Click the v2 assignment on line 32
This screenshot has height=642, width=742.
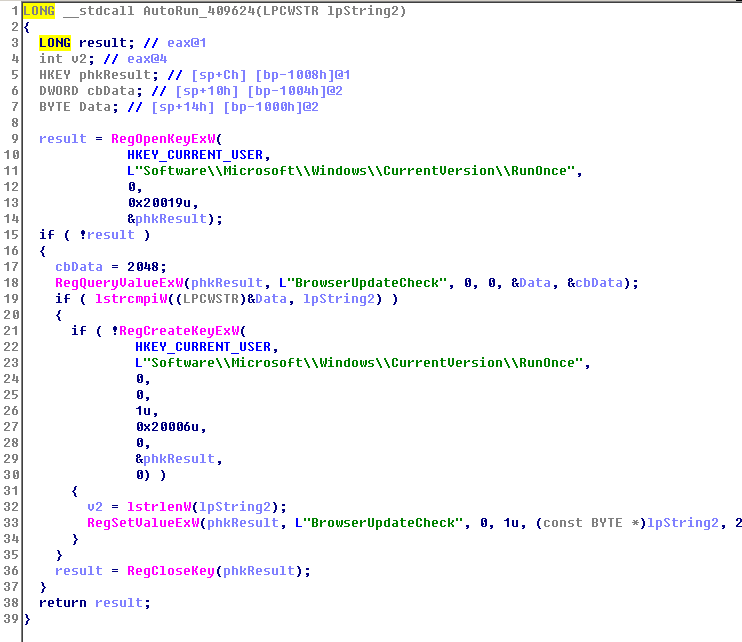click(95, 507)
